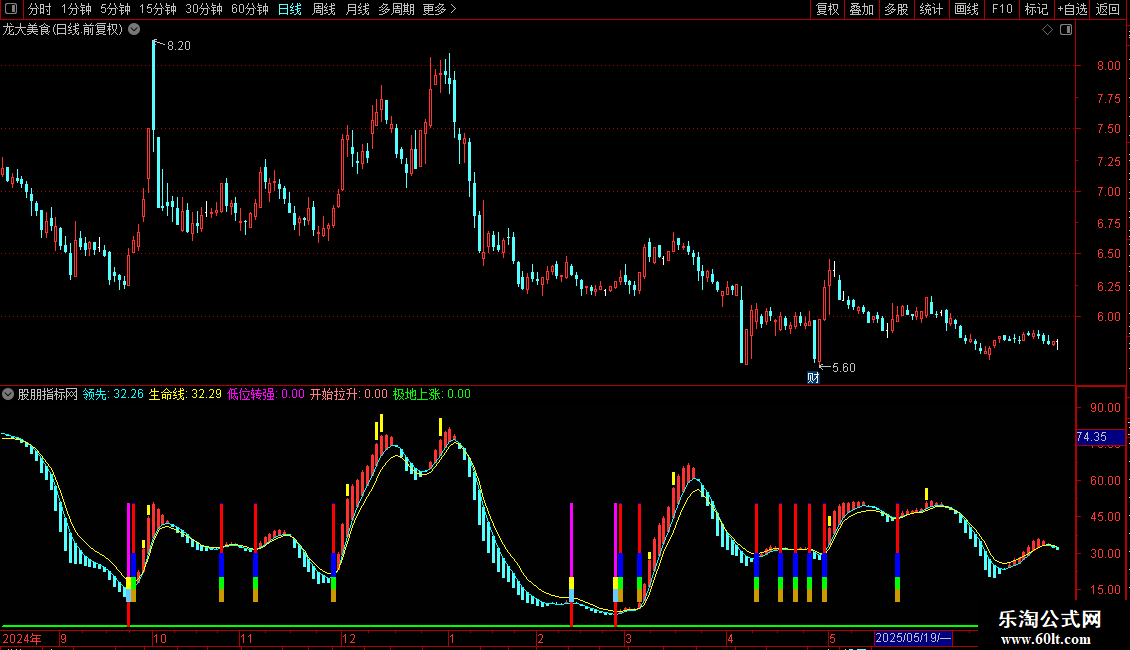Click month 12 on the time axis
The image size is (1130, 650).
pyautogui.click(x=349, y=638)
